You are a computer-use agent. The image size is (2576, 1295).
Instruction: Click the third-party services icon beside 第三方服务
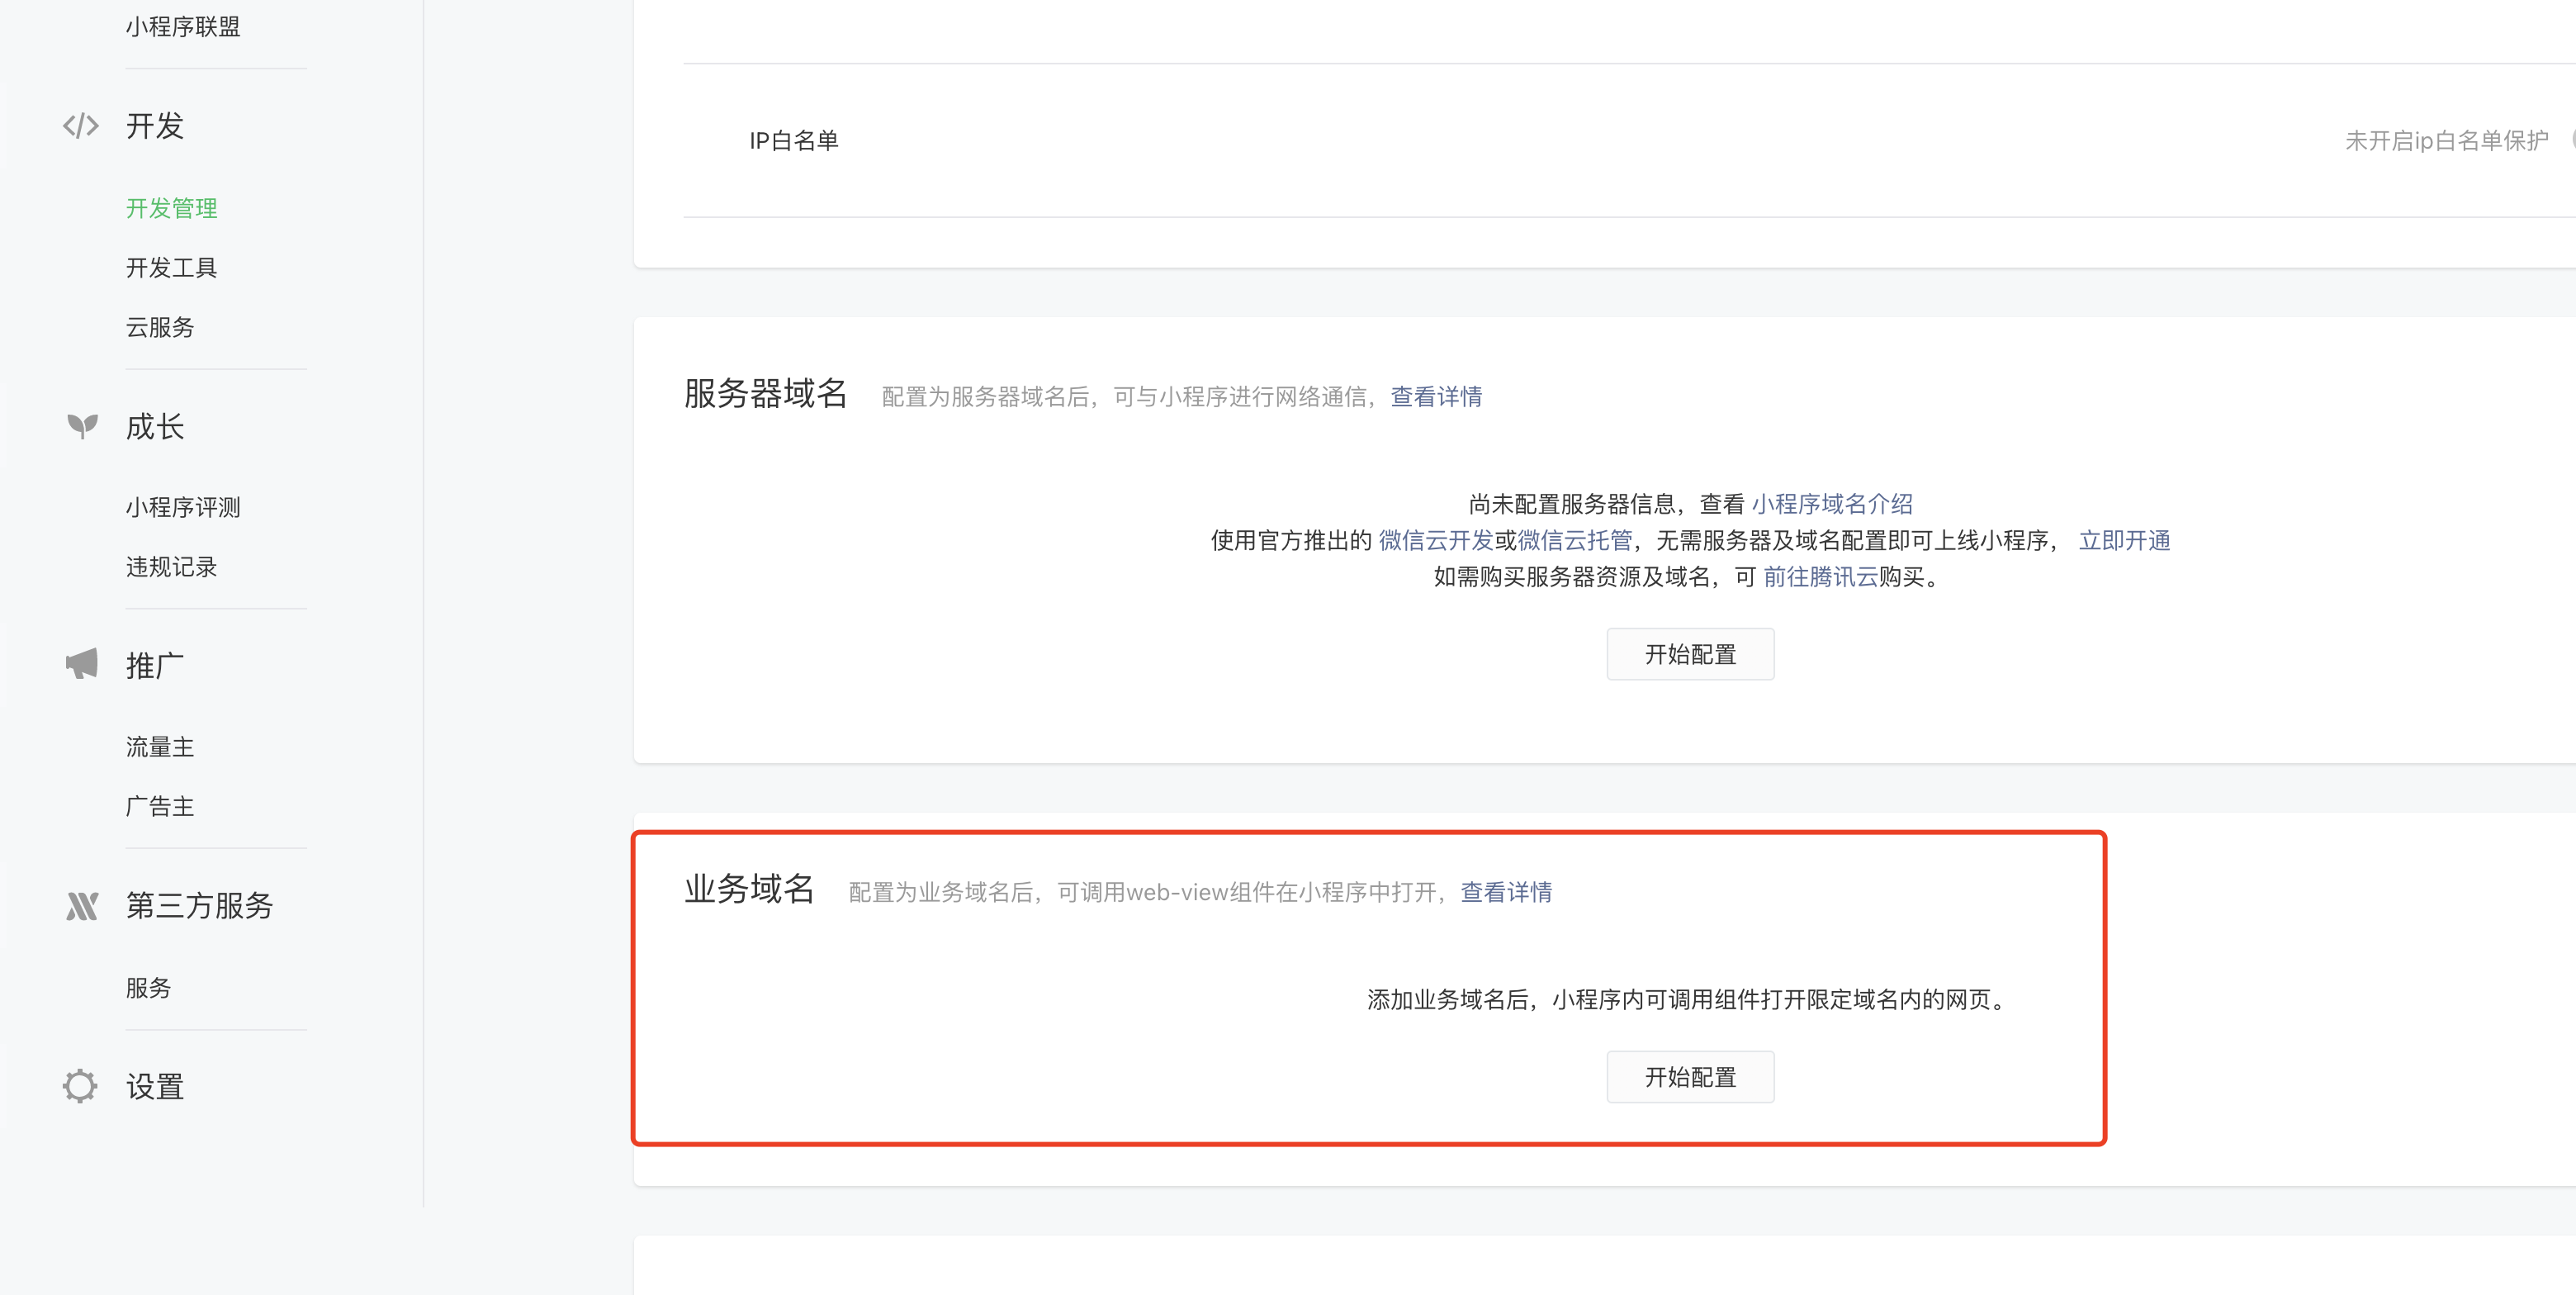[x=82, y=906]
